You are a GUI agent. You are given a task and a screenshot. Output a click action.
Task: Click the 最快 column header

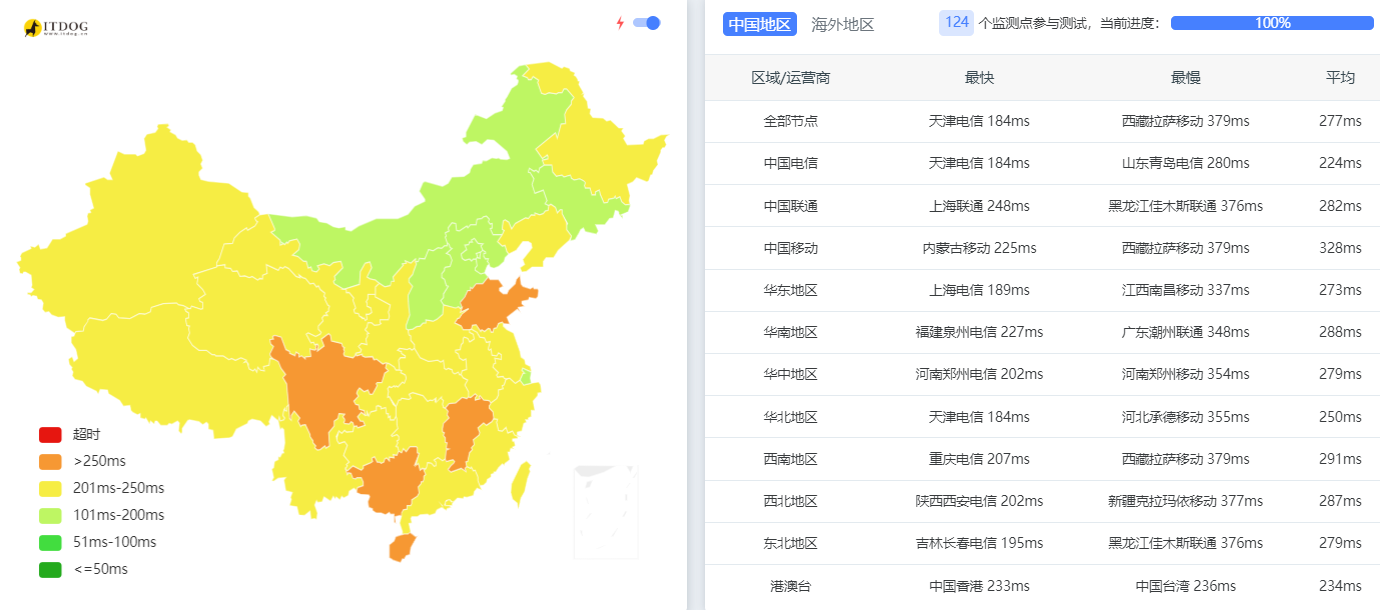[979, 78]
